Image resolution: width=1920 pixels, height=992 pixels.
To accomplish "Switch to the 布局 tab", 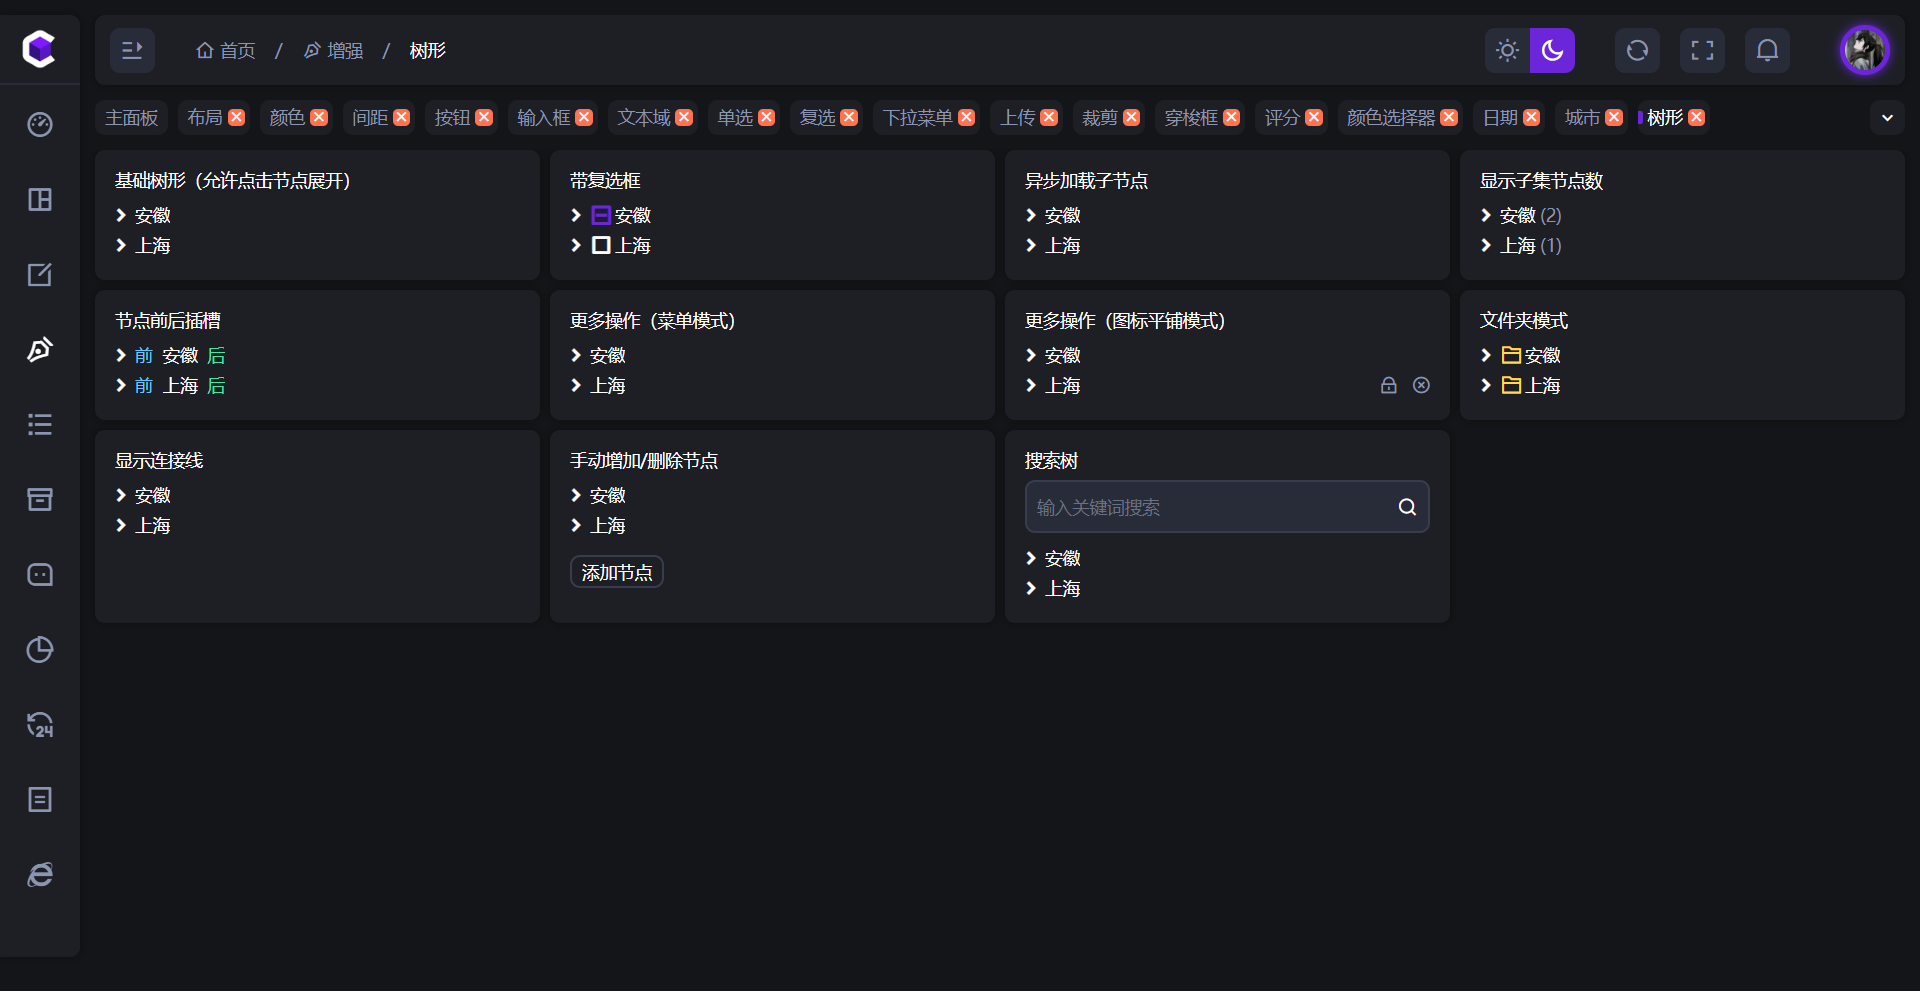I will click(205, 118).
